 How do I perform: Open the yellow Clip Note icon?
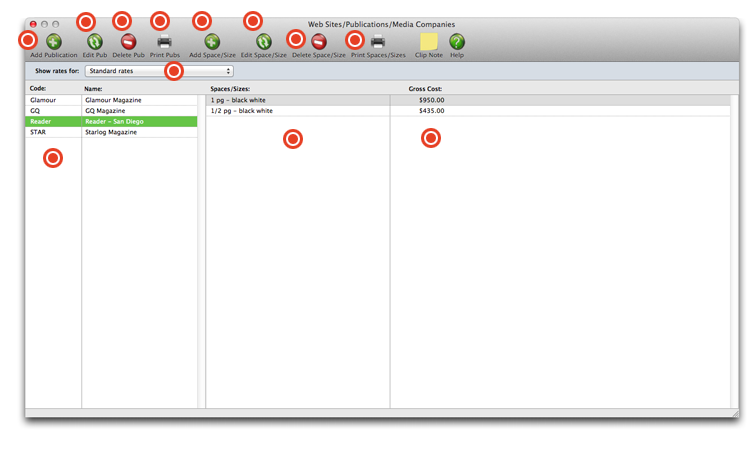(428, 42)
